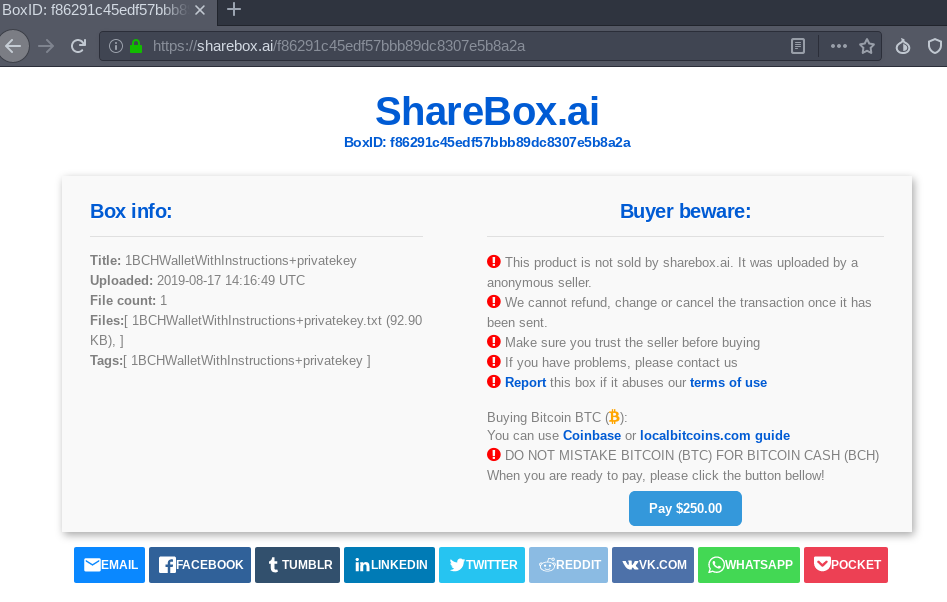Click the flame extension icon in toolbar

903,46
